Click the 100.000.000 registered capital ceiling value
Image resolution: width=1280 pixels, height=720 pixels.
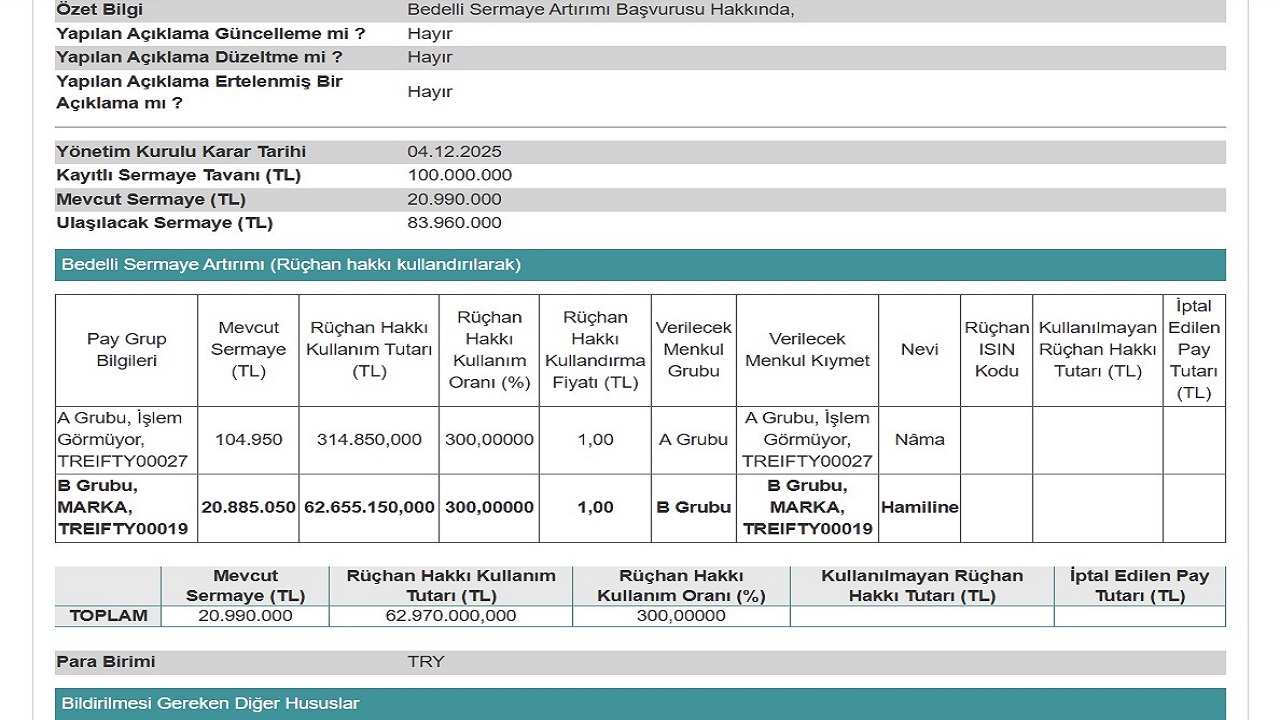(x=459, y=175)
